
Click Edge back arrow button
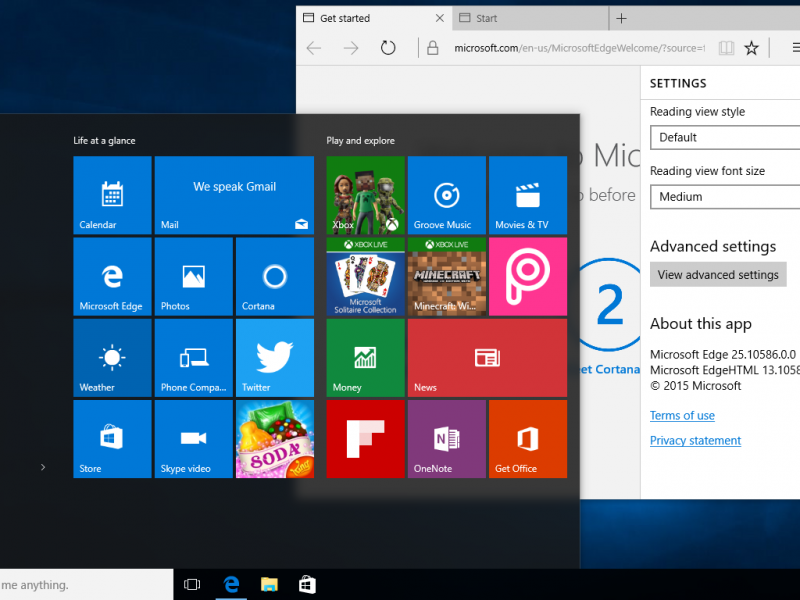314,48
